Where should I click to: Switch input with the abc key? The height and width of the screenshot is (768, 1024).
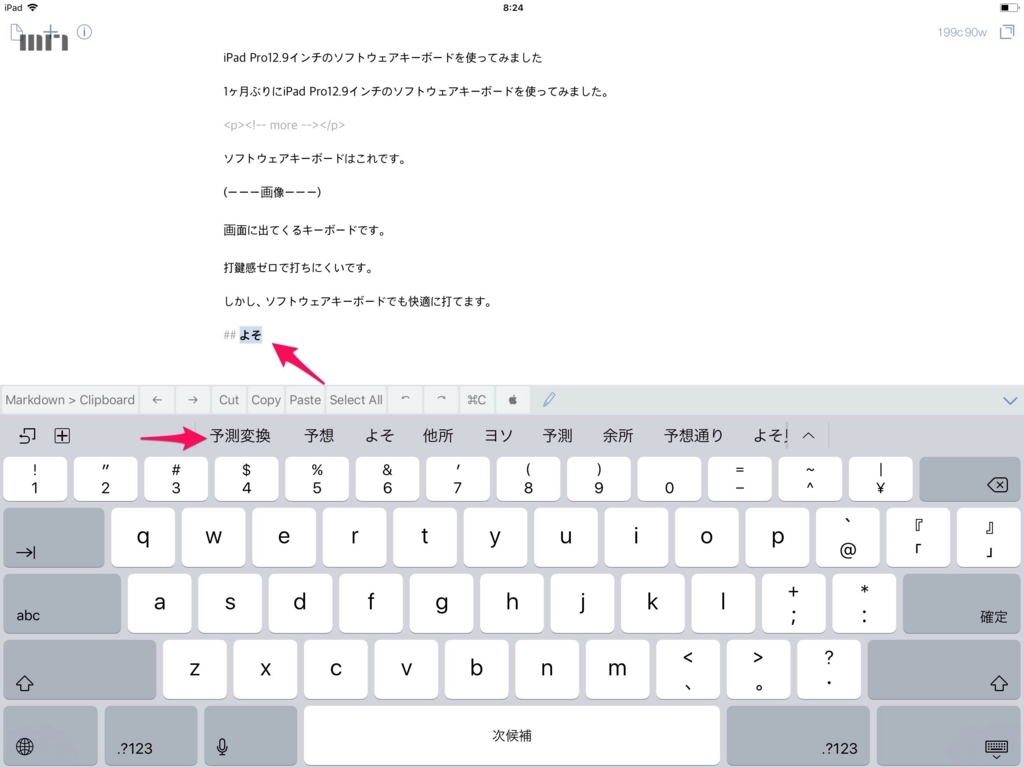62,603
